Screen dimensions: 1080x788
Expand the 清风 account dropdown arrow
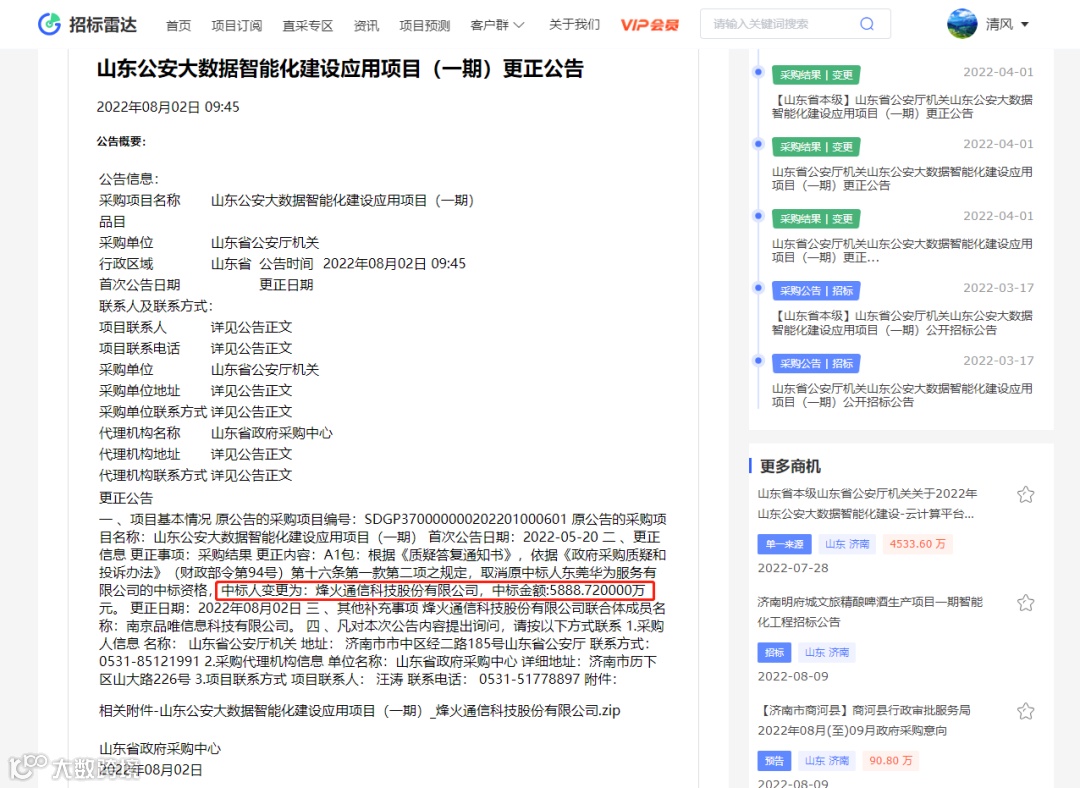[x=1025, y=25]
